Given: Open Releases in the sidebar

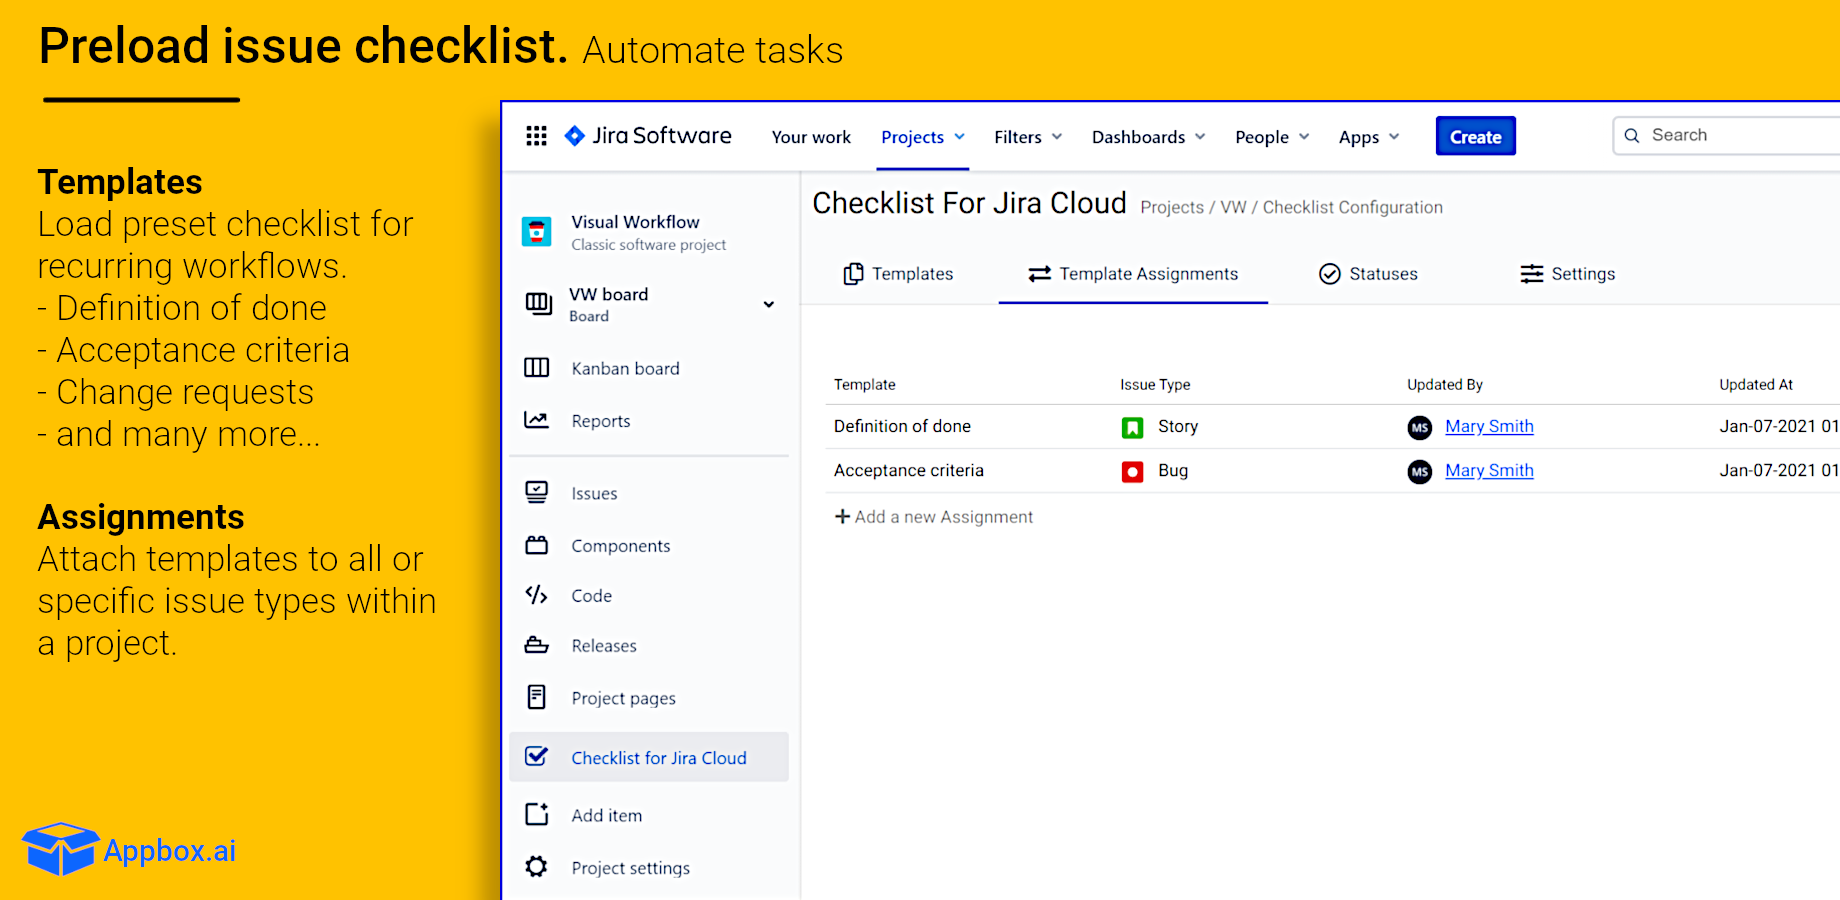Looking at the screenshot, I should [x=603, y=646].
